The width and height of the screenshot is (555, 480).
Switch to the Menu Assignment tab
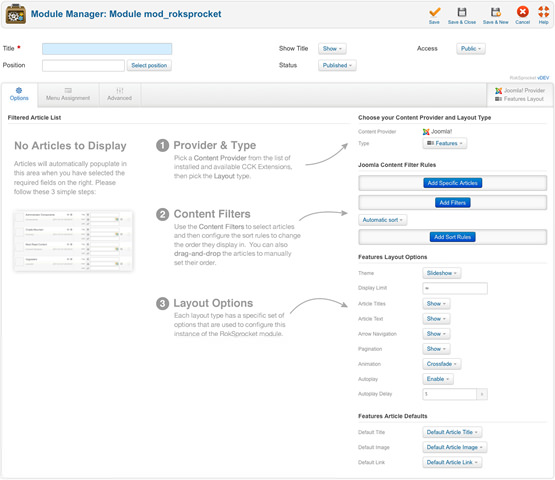point(68,95)
